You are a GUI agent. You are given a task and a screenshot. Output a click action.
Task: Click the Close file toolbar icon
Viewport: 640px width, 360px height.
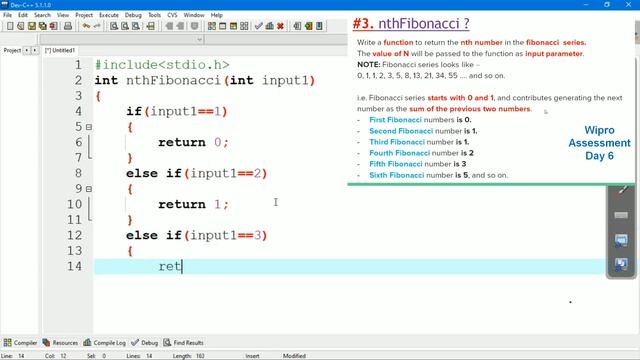(x=53, y=26)
